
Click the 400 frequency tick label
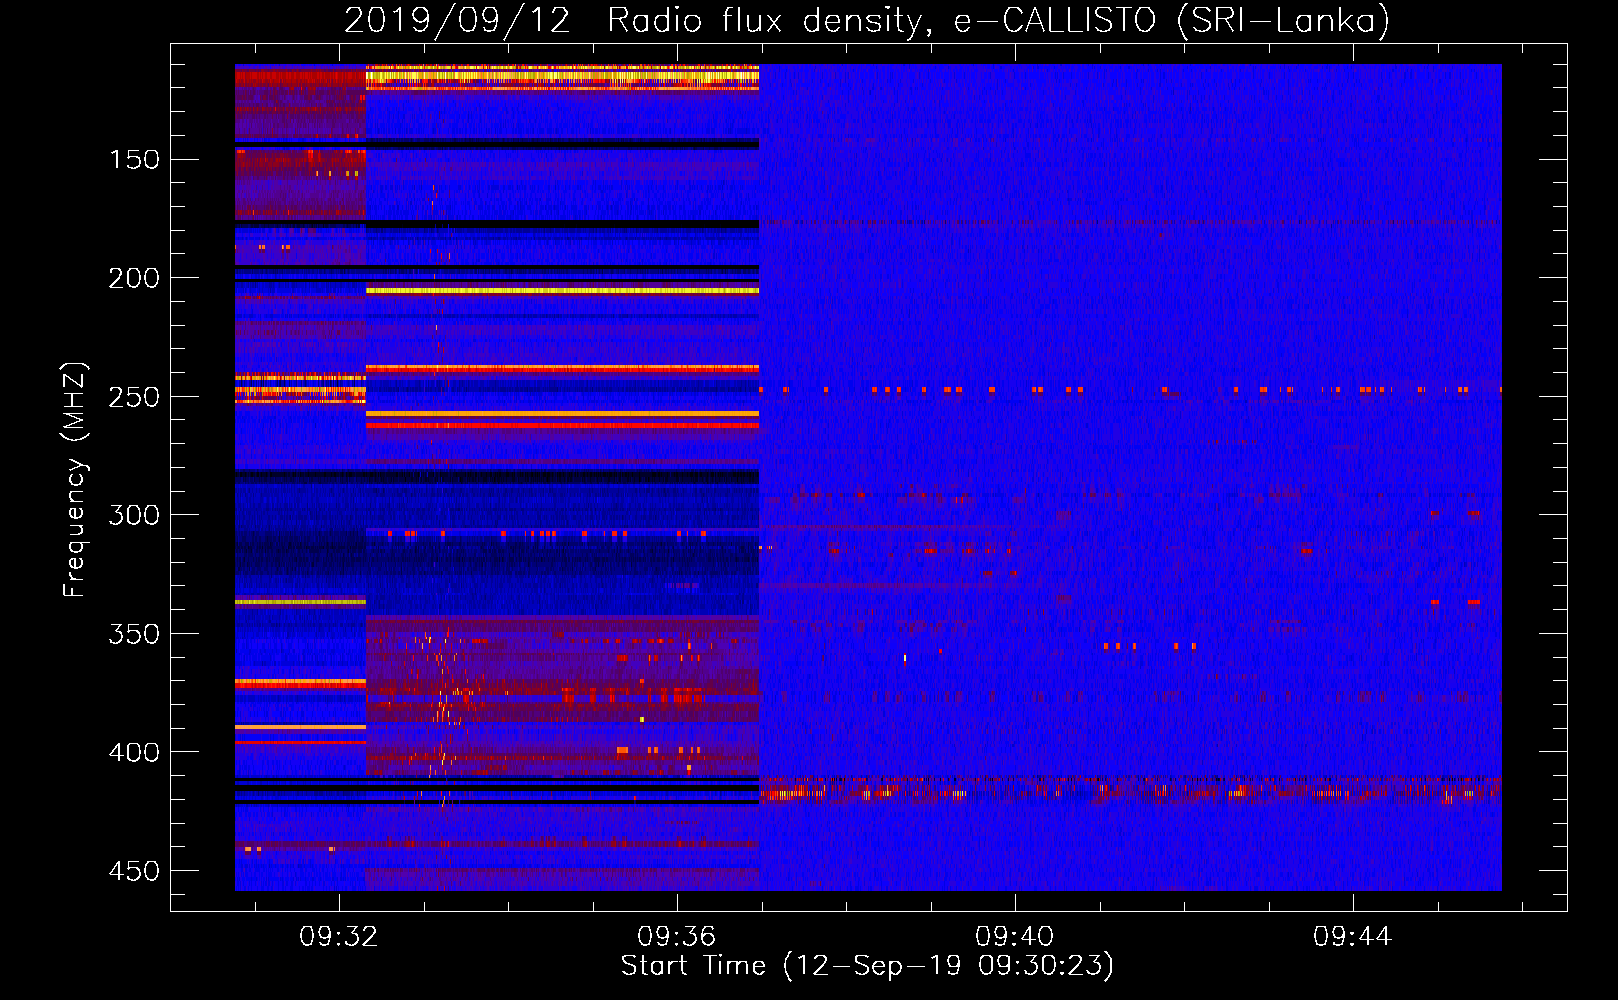[134, 752]
